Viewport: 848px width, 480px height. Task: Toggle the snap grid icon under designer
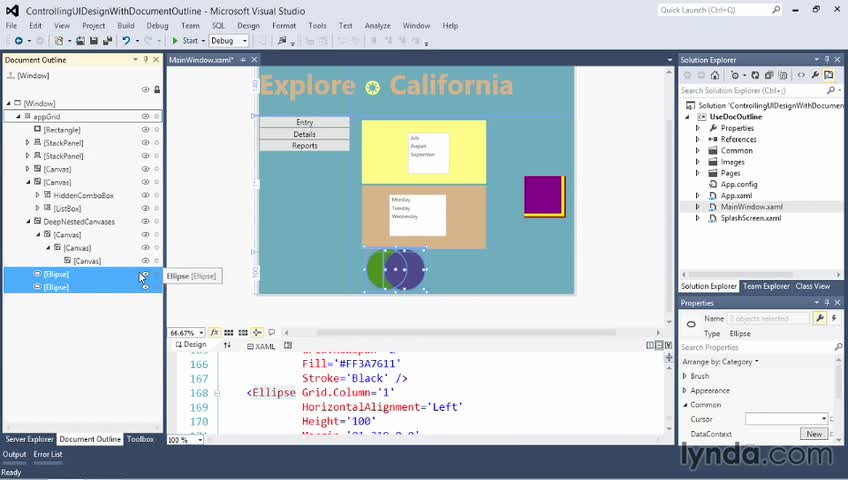[229, 332]
